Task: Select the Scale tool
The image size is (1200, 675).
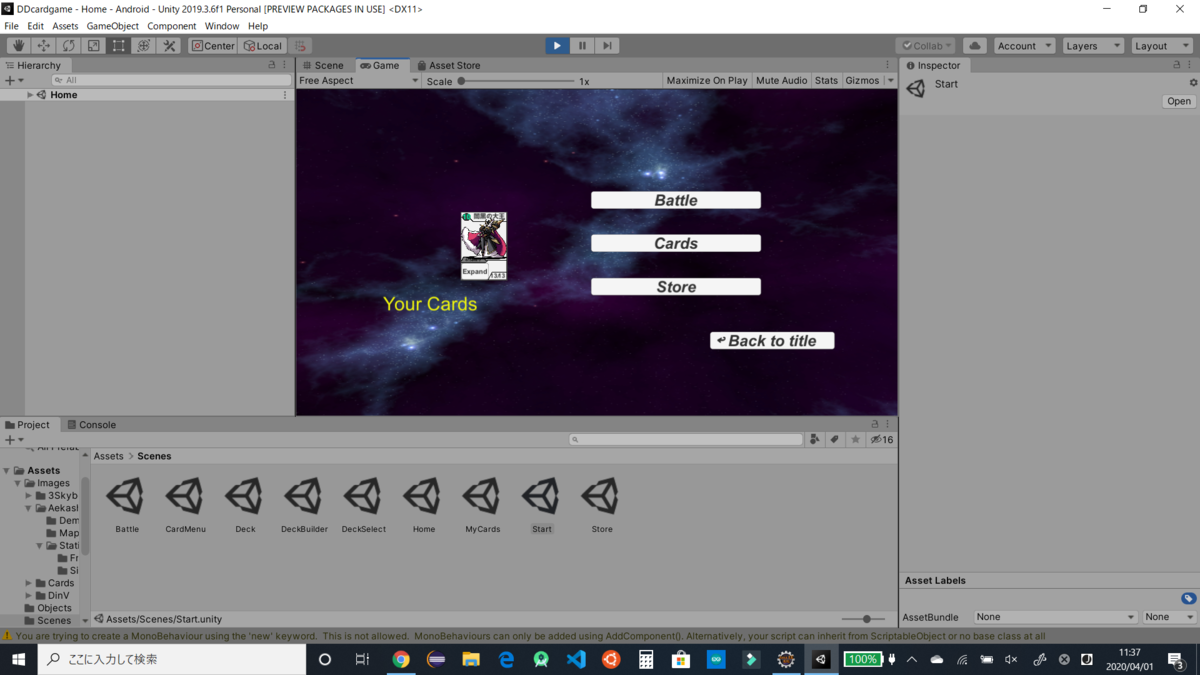Action: click(93, 46)
